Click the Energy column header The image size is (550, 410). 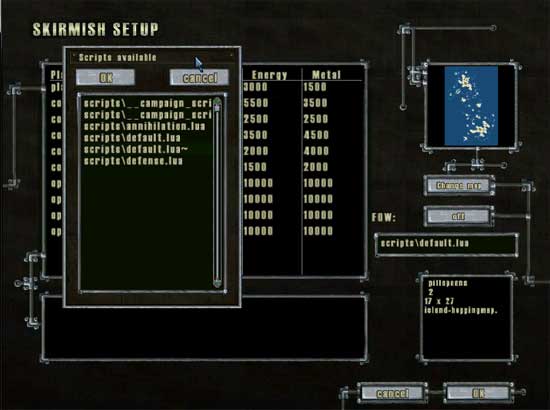click(269, 75)
